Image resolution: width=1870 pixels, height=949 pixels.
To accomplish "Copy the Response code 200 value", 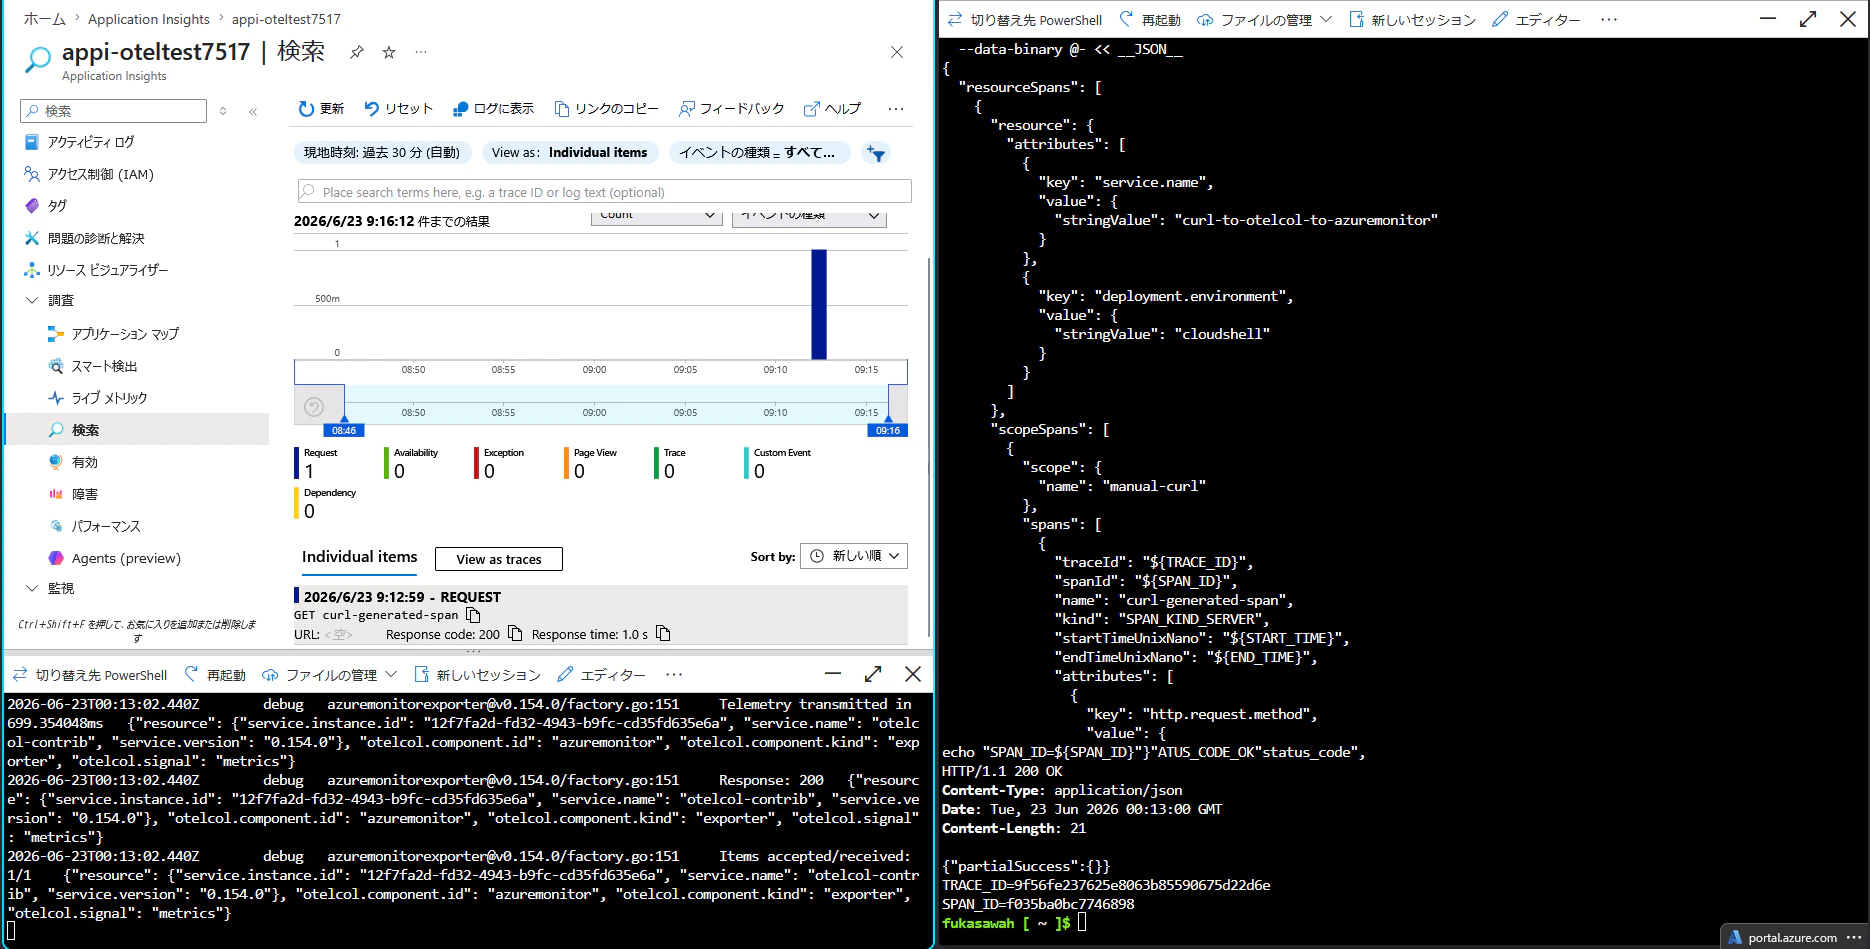I will point(515,634).
